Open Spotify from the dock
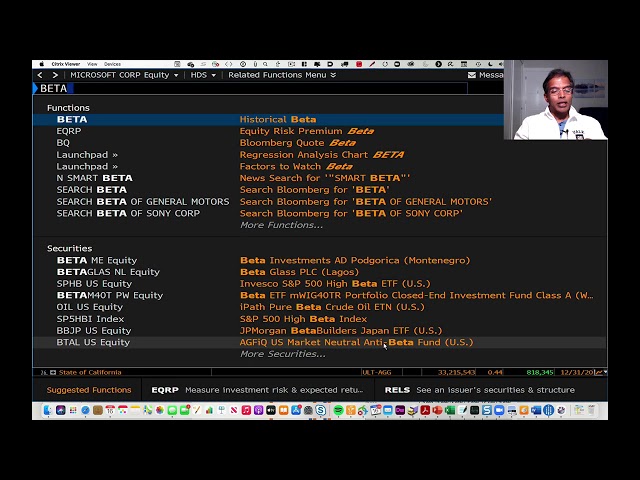Image resolution: width=640 pixels, height=480 pixels. tap(338, 410)
